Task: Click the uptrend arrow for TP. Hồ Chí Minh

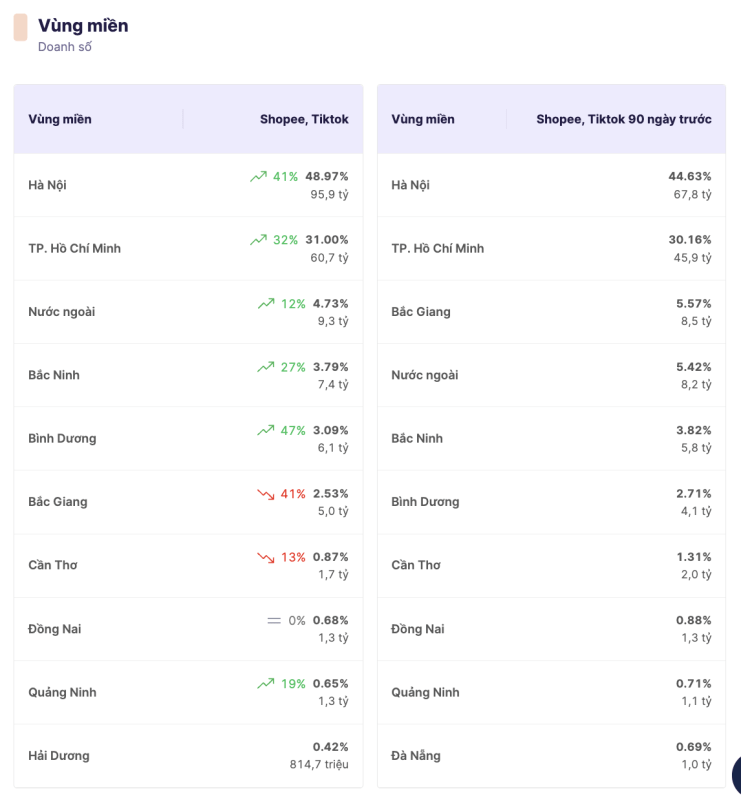Action: [258, 240]
